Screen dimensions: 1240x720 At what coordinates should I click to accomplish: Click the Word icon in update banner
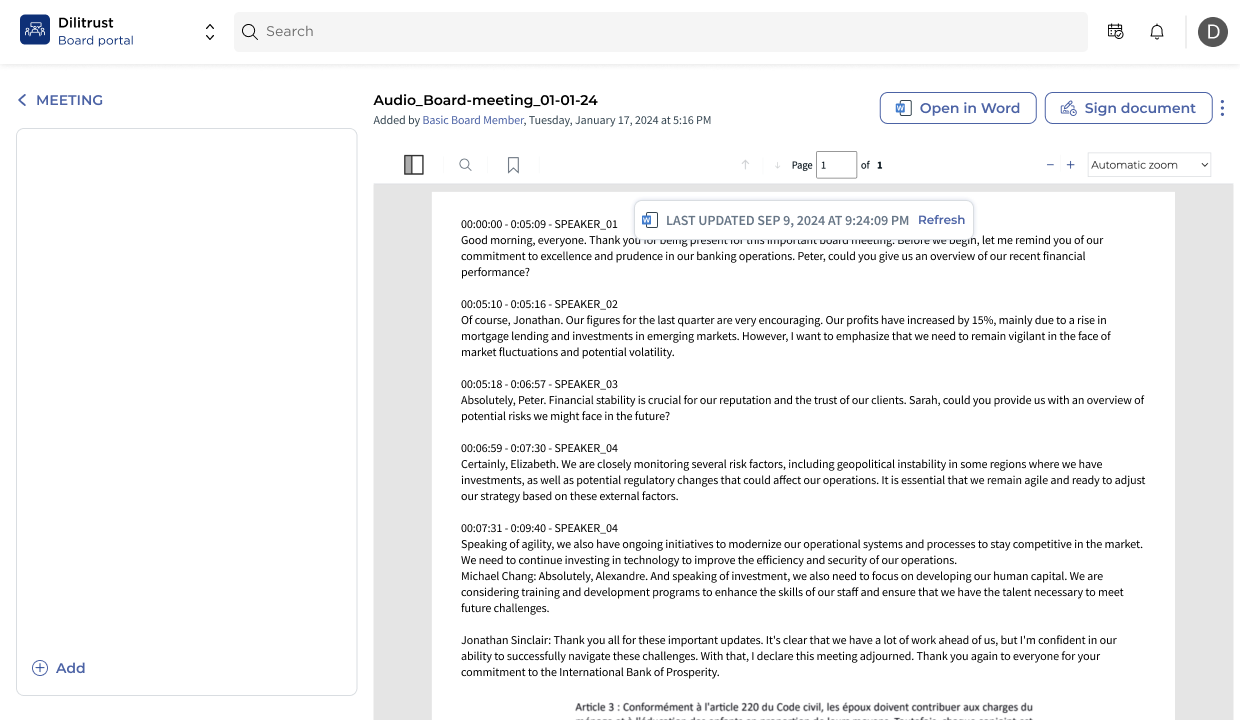650,220
